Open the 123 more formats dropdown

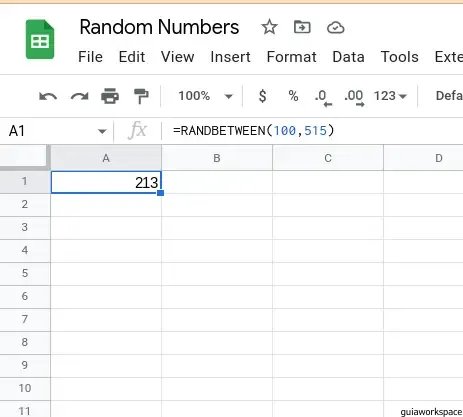[390, 96]
